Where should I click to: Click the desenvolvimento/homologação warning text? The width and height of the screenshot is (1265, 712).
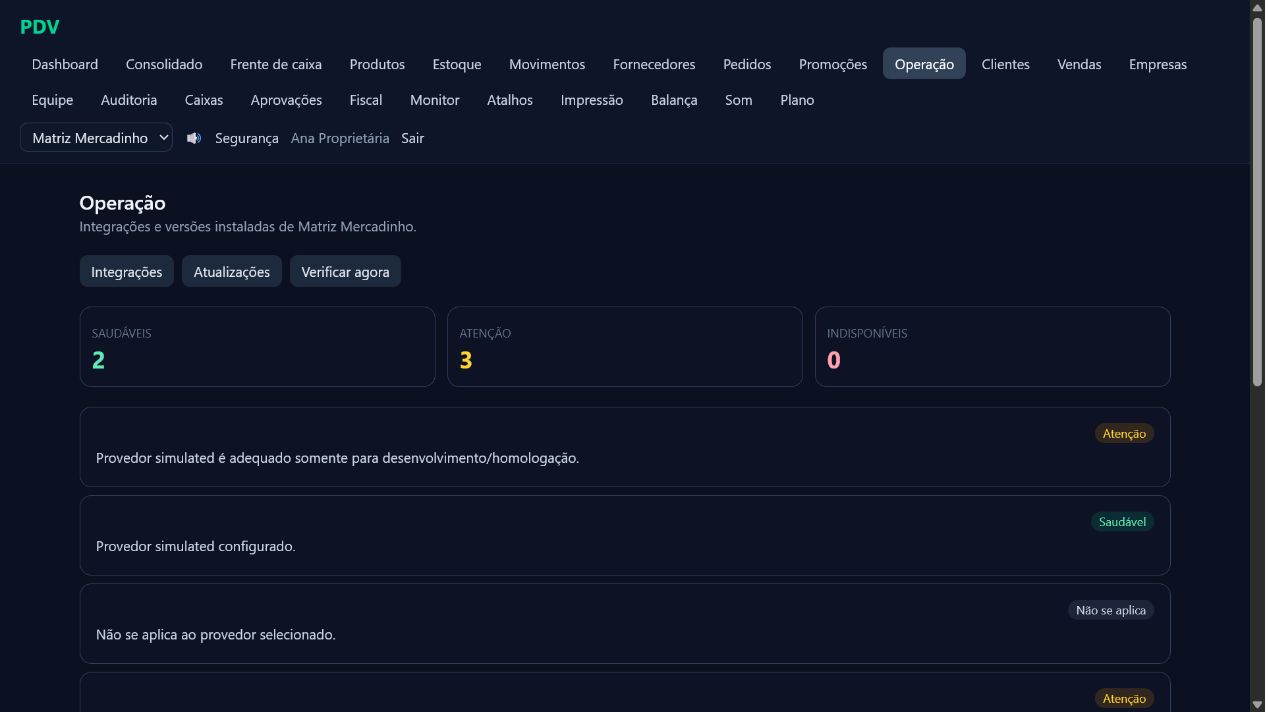coord(338,458)
